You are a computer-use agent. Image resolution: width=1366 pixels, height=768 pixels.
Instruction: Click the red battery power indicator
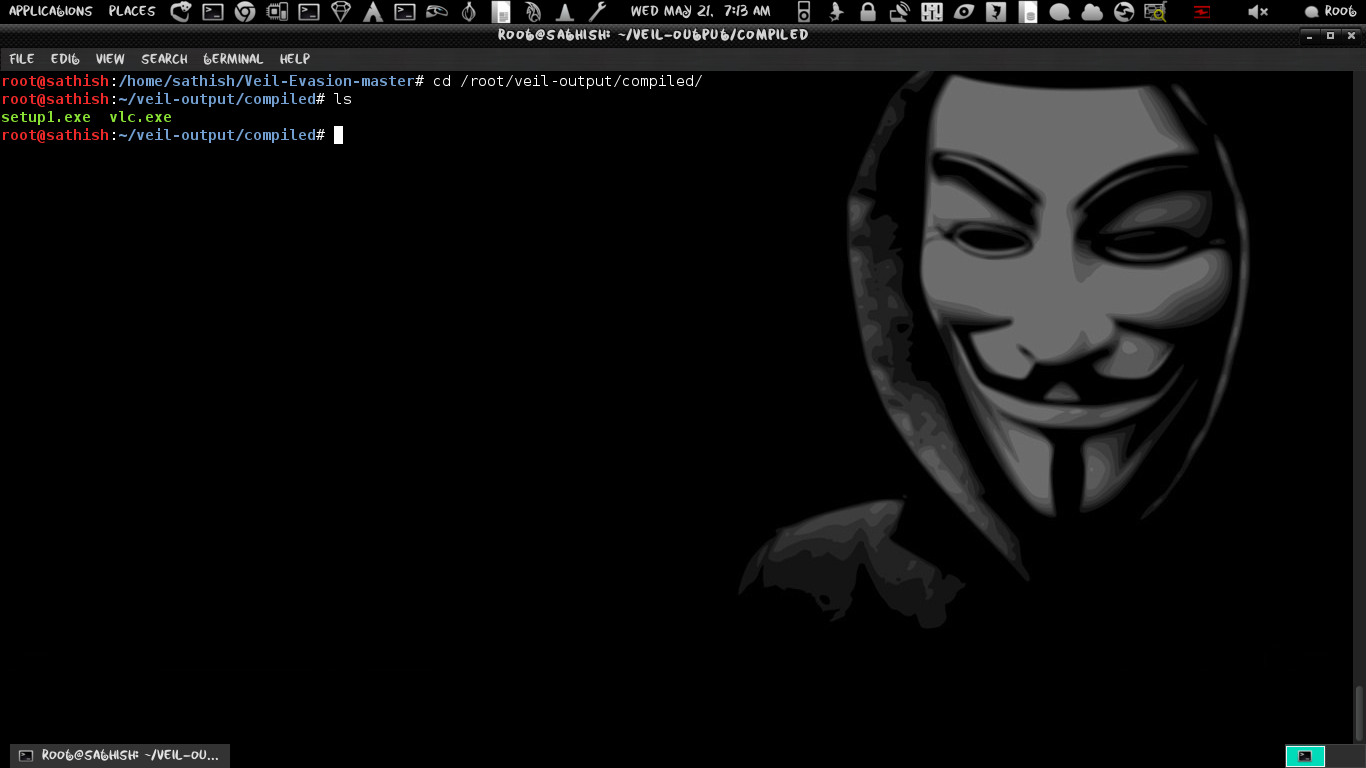(1202, 12)
